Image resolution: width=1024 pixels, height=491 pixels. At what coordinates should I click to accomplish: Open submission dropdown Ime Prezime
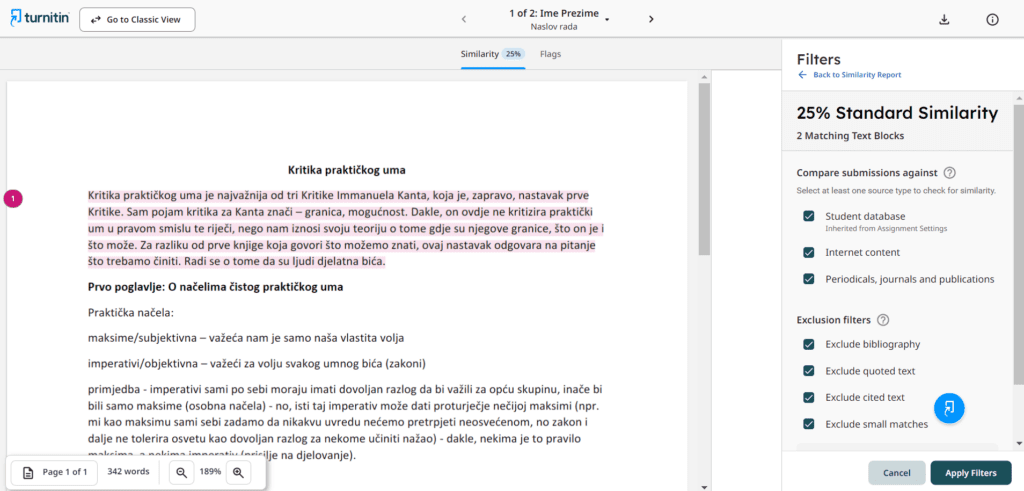607,20
